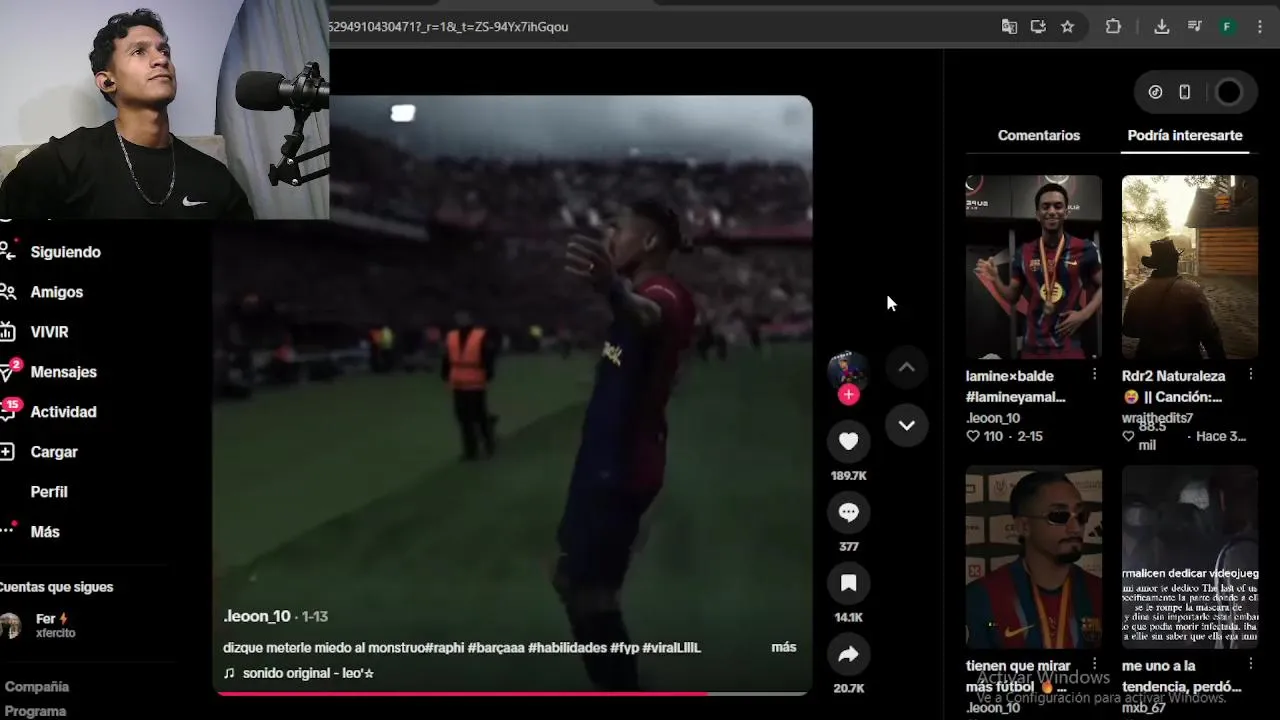1280x720 pixels.
Task: Open Programa footer link
Action: click(35, 711)
